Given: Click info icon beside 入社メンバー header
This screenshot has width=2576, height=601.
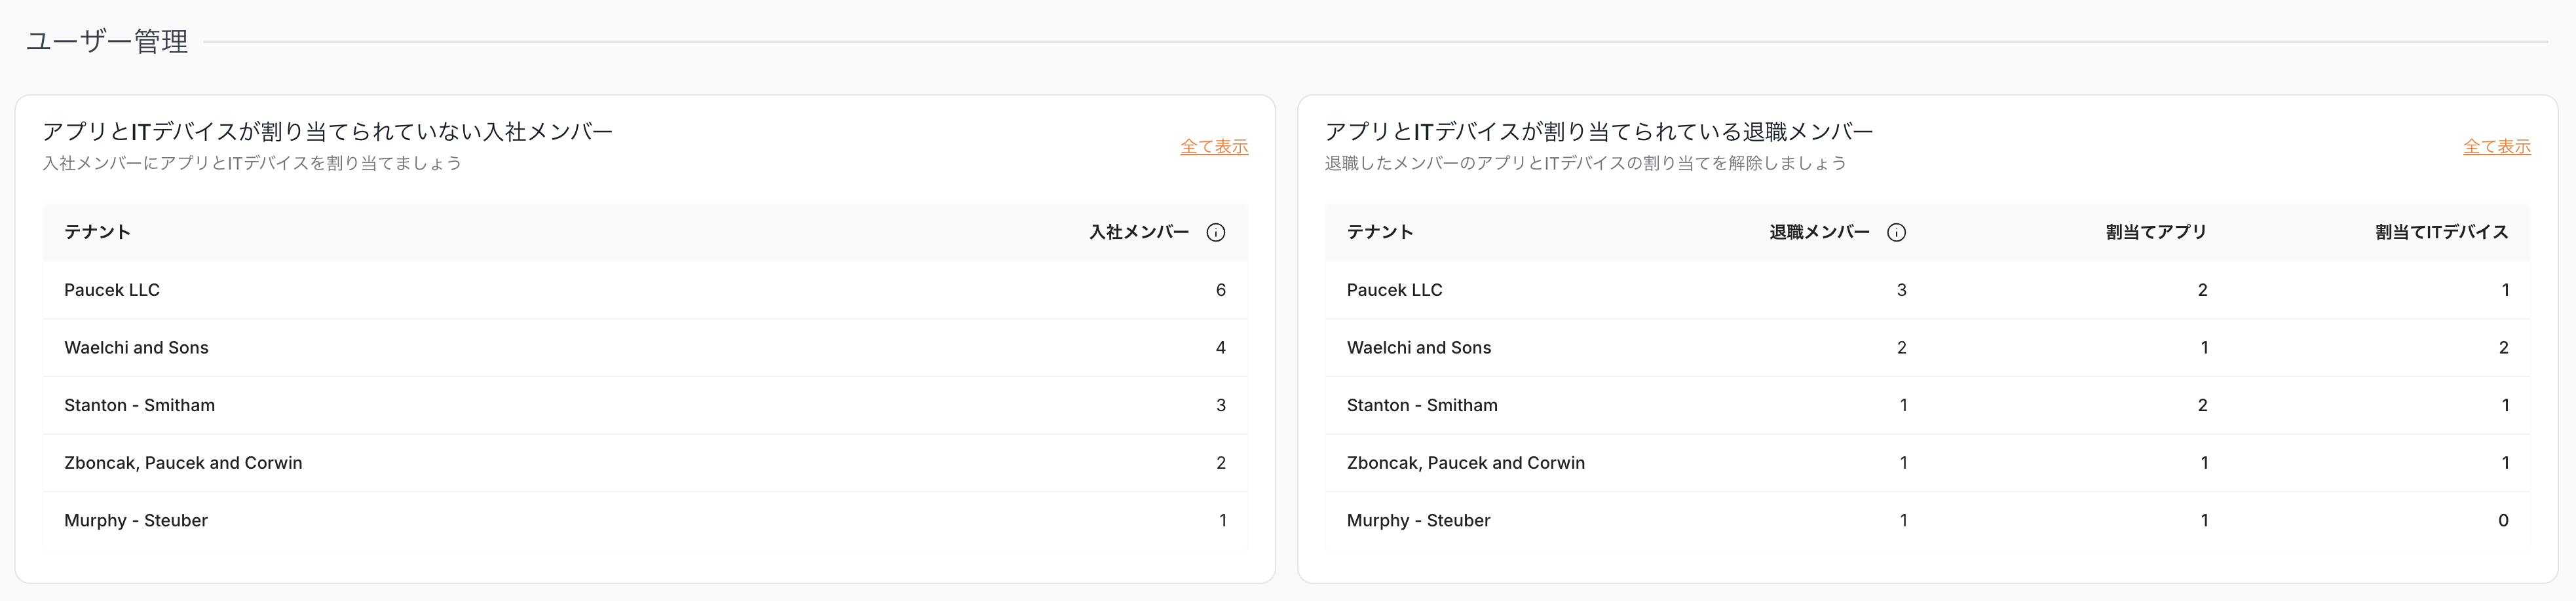Looking at the screenshot, I should coord(1215,233).
